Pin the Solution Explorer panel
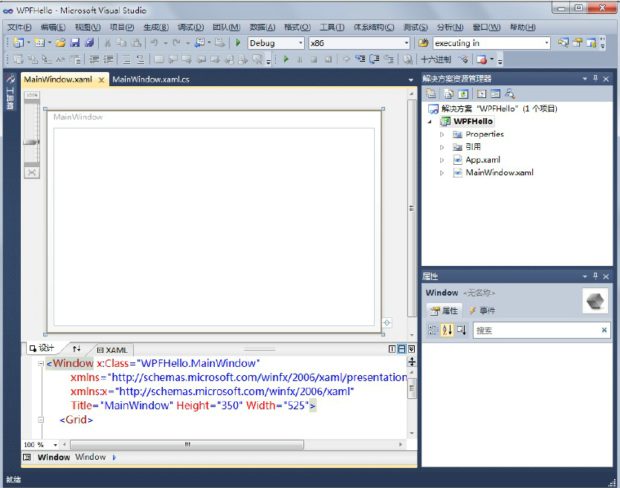The width and height of the screenshot is (620, 488). [595, 78]
